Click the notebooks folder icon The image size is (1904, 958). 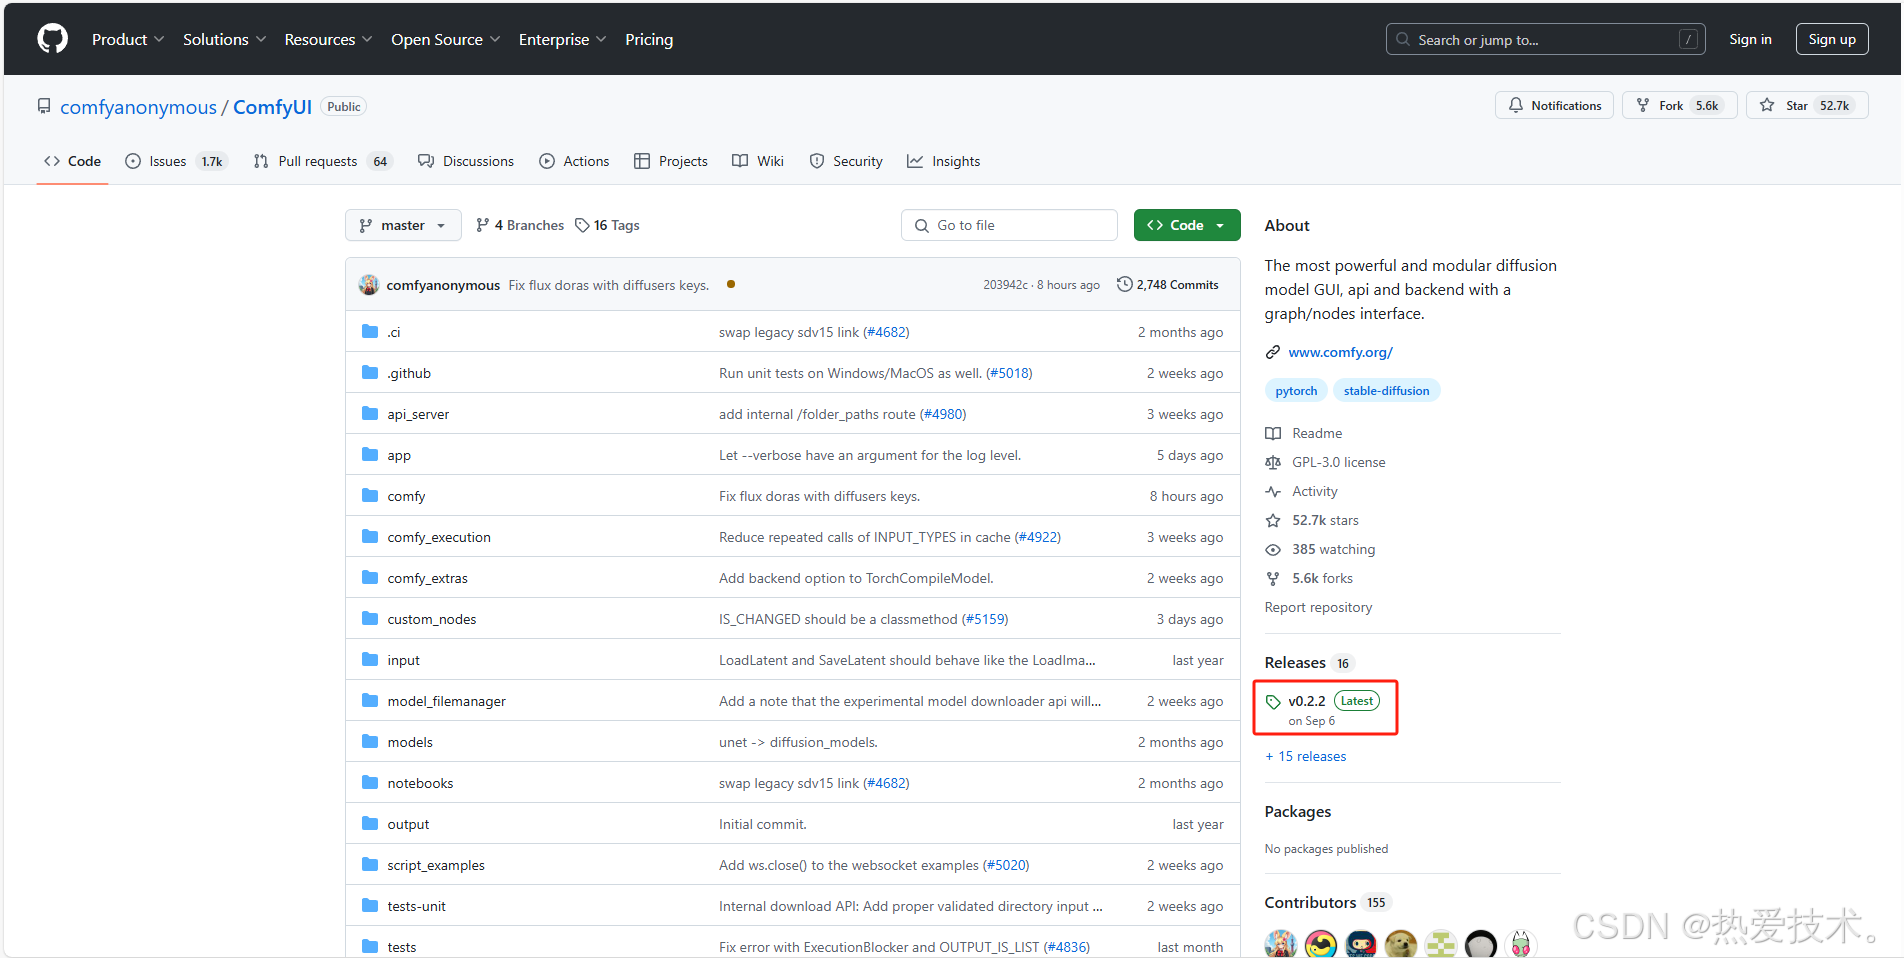[x=370, y=782]
